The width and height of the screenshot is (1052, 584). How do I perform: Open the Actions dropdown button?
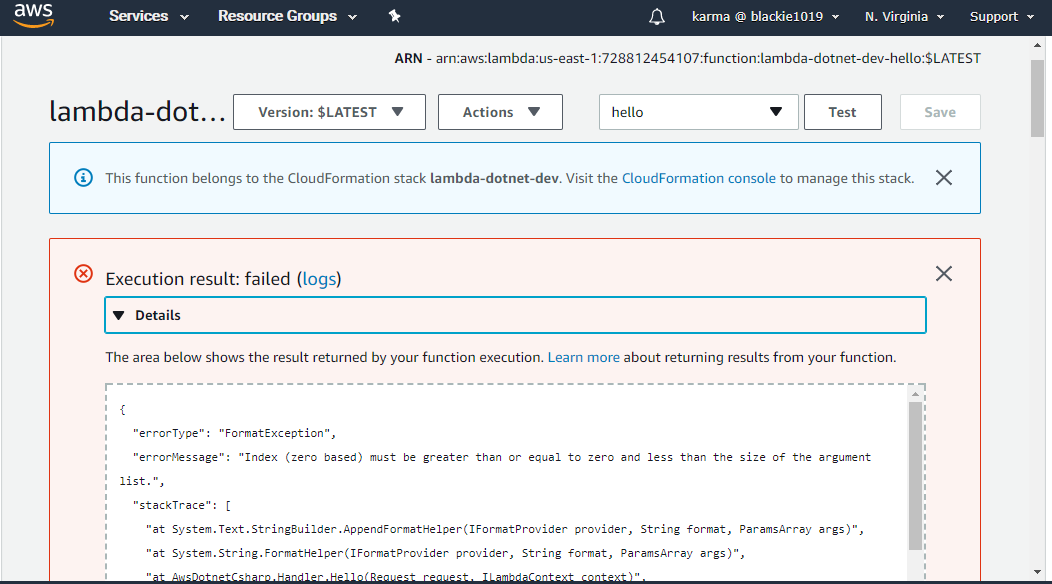click(500, 112)
